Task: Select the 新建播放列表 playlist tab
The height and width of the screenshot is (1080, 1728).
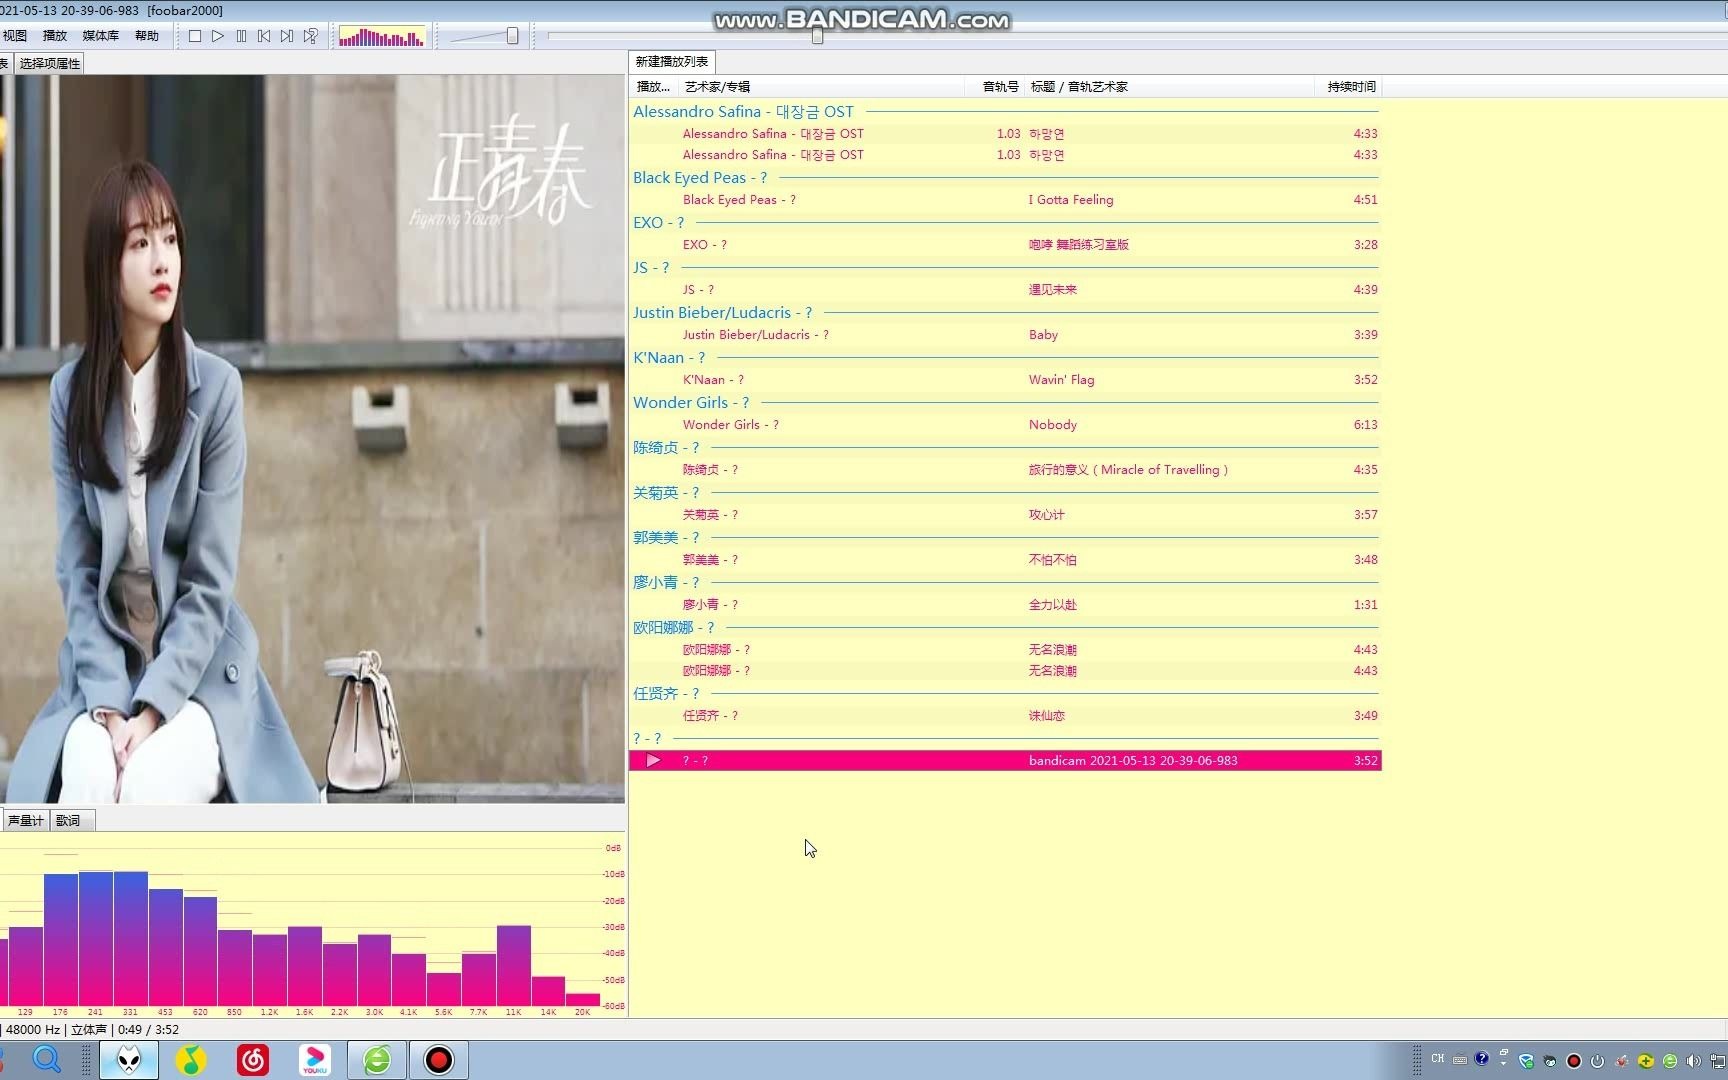Action: pos(672,62)
